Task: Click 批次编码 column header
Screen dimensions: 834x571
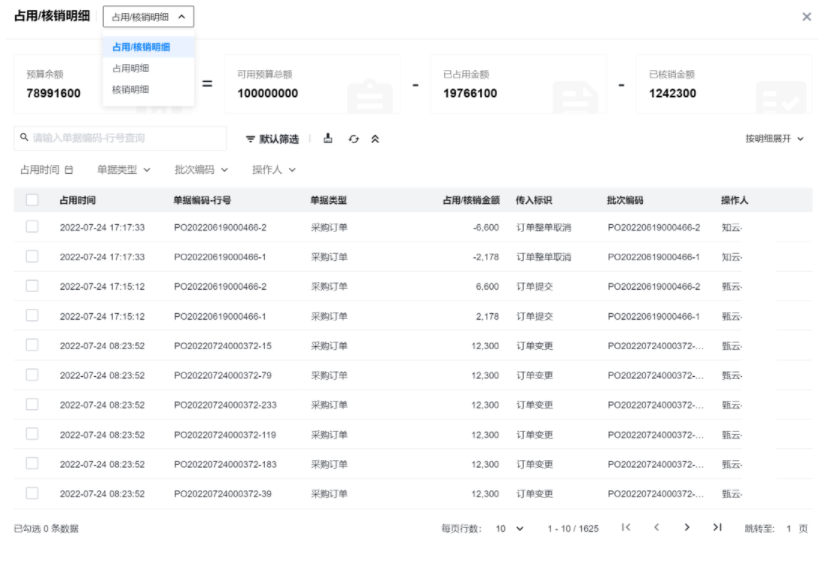Action: click(625, 200)
